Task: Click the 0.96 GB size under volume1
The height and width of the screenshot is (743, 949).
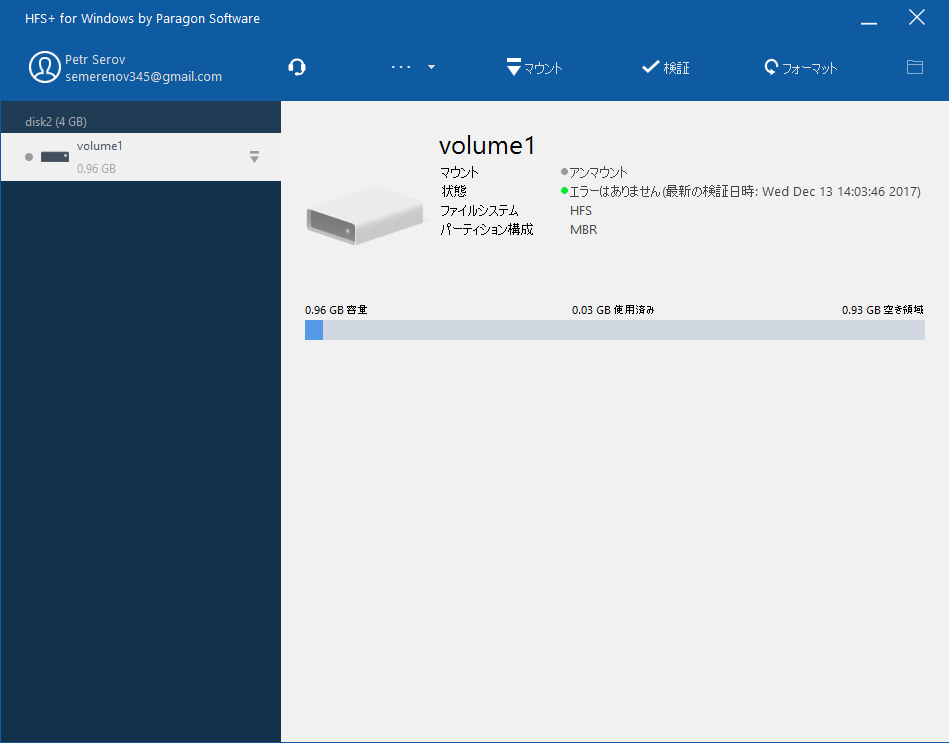Action: click(96, 169)
